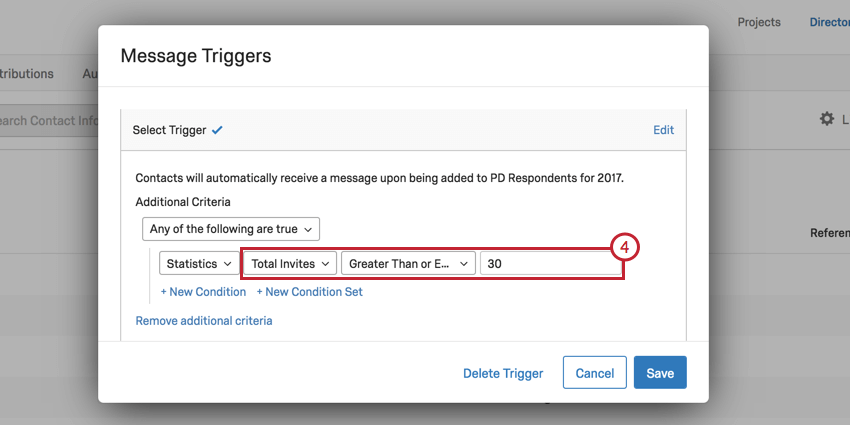Open the Total Invites dropdown
The width and height of the screenshot is (850, 425).
tap(290, 264)
